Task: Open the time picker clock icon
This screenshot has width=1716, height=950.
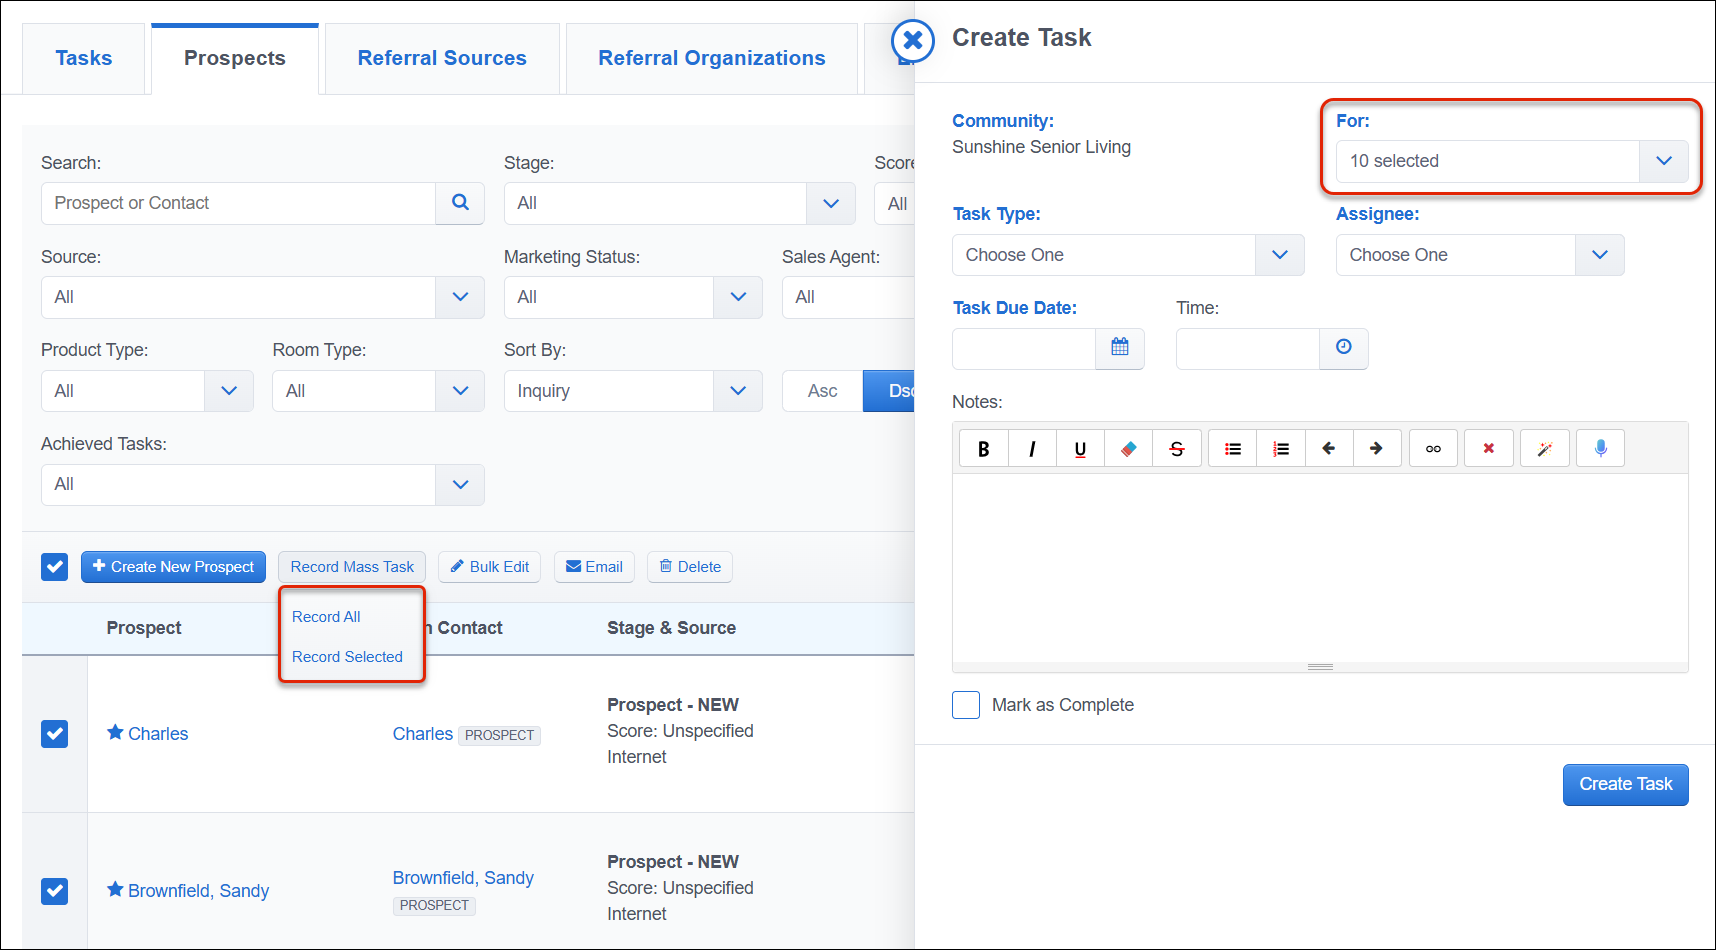Action: (1344, 349)
